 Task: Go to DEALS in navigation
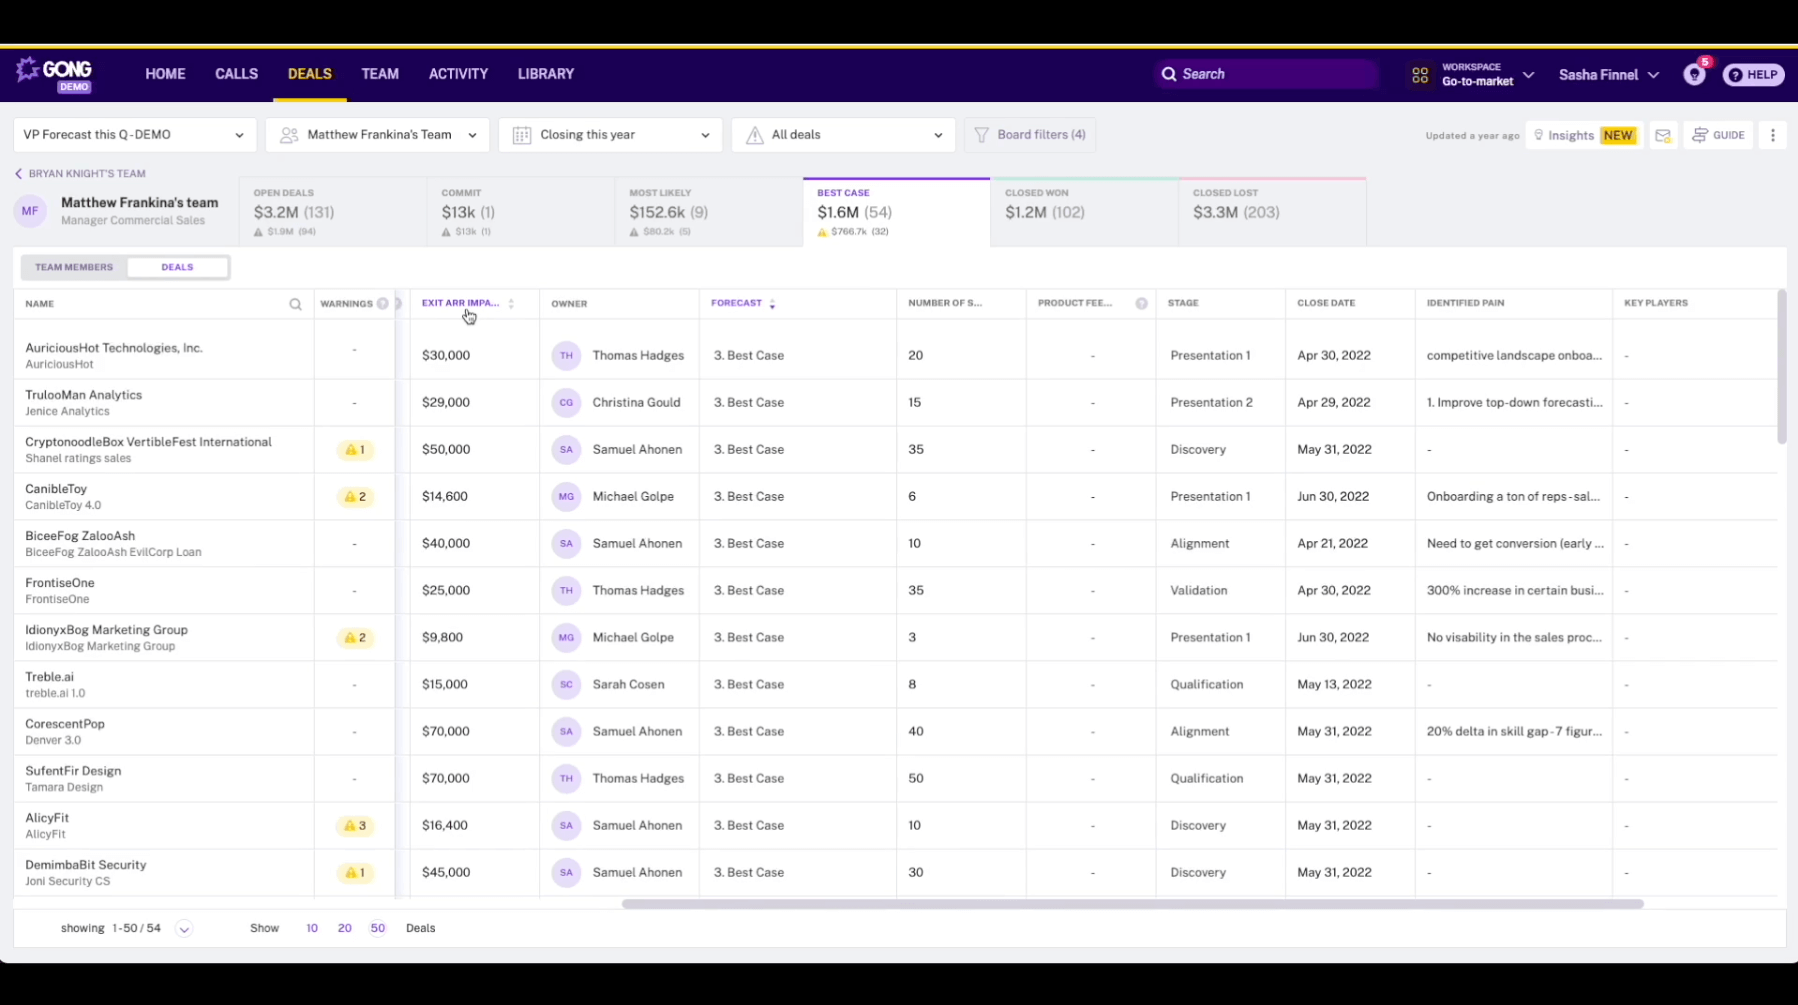[310, 74]
